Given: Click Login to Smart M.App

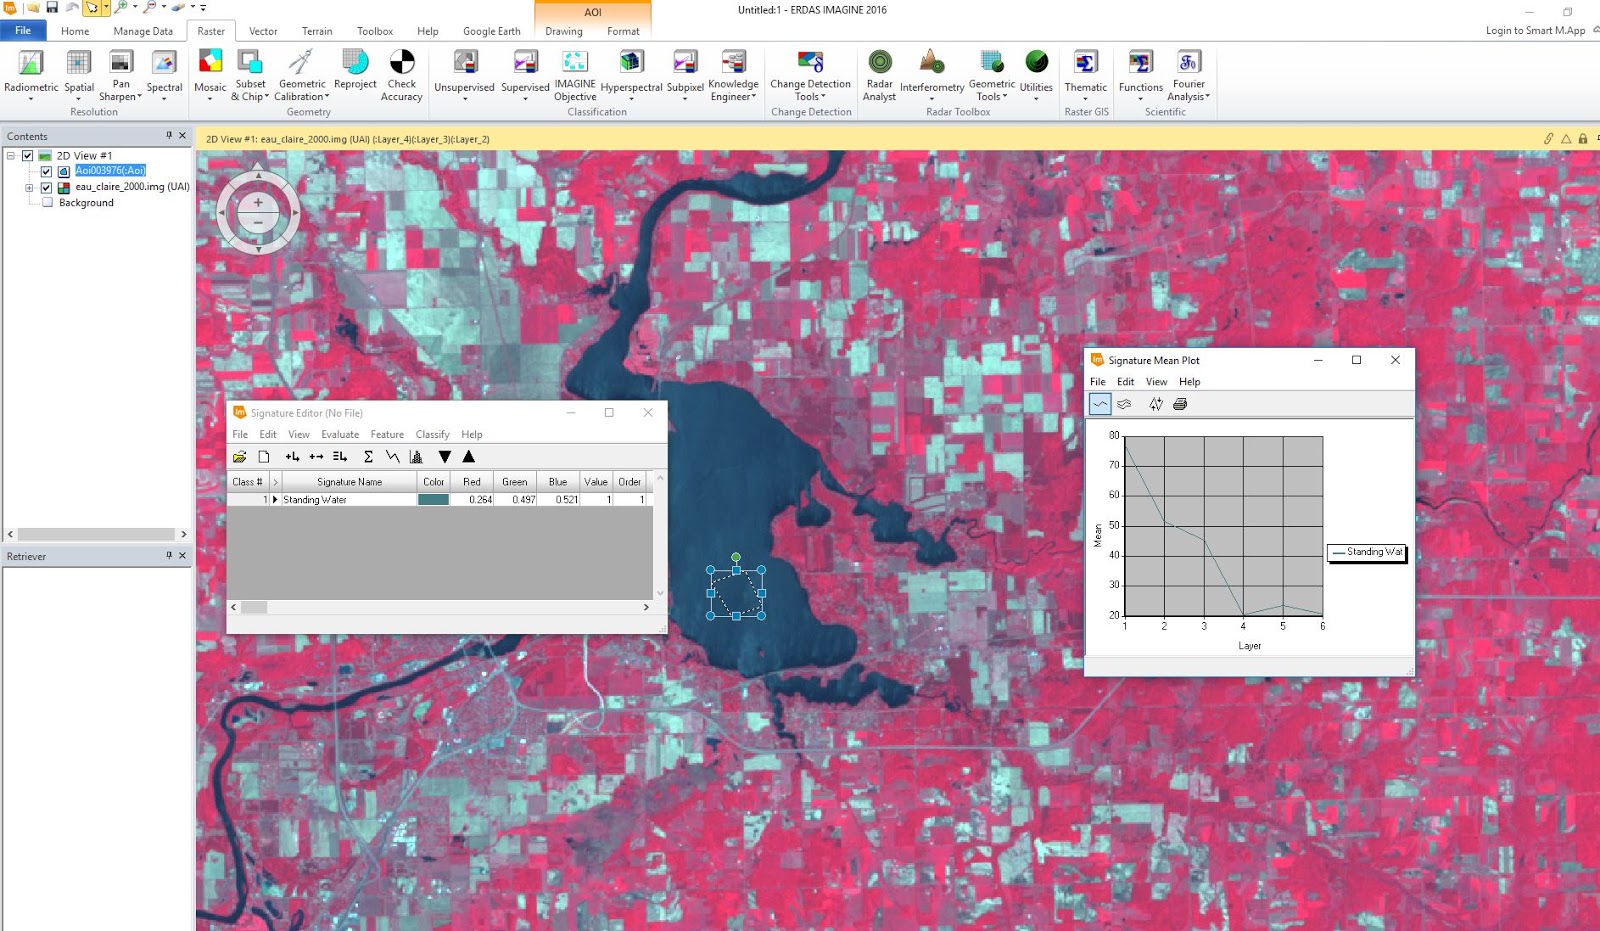Looking at the screenshot, I should 1535,30.
